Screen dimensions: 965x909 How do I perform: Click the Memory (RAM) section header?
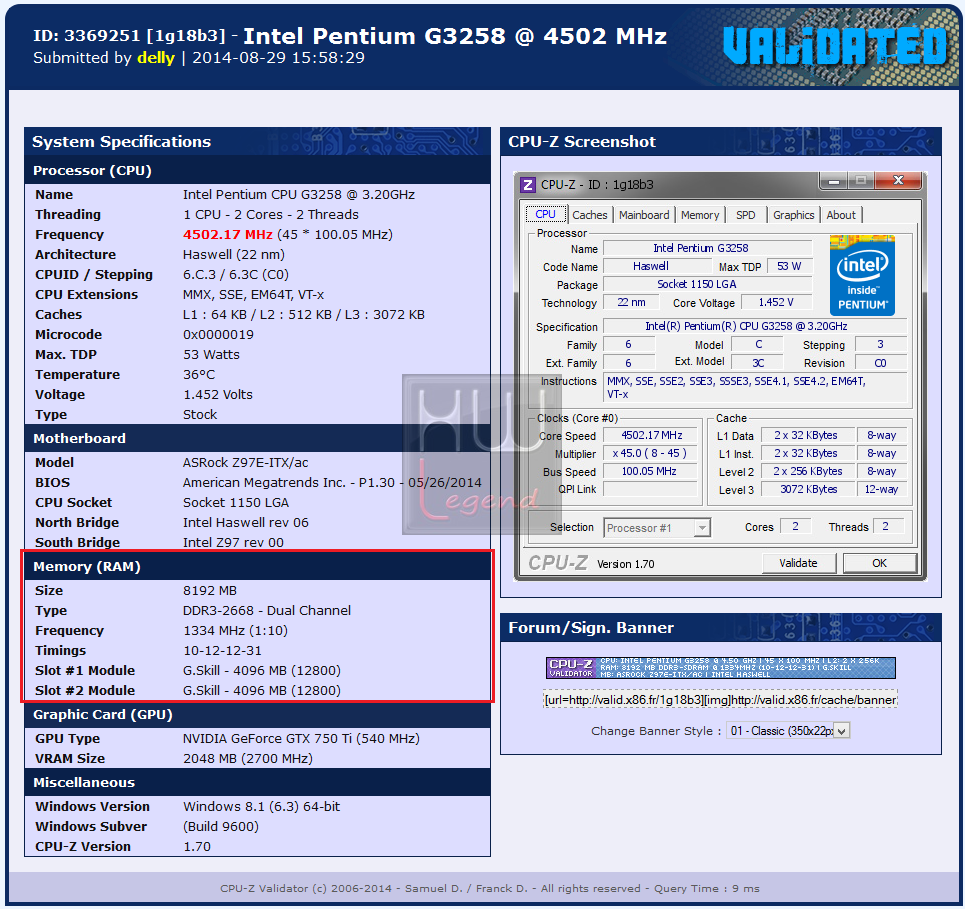257,566
